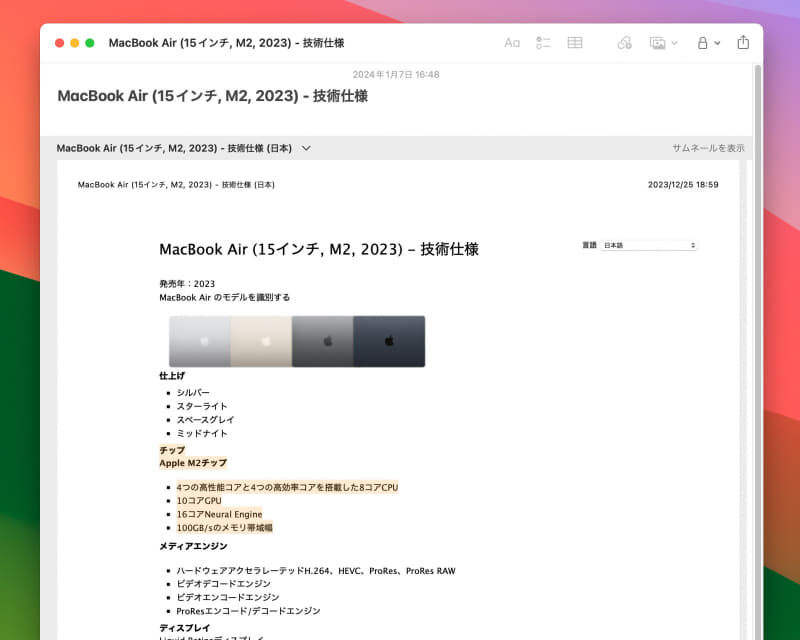Image resolution: width=800 pixels, height=640 pixels.
Task: Select the Starlight MacBook color thumbnail
Action: [263, 340]
